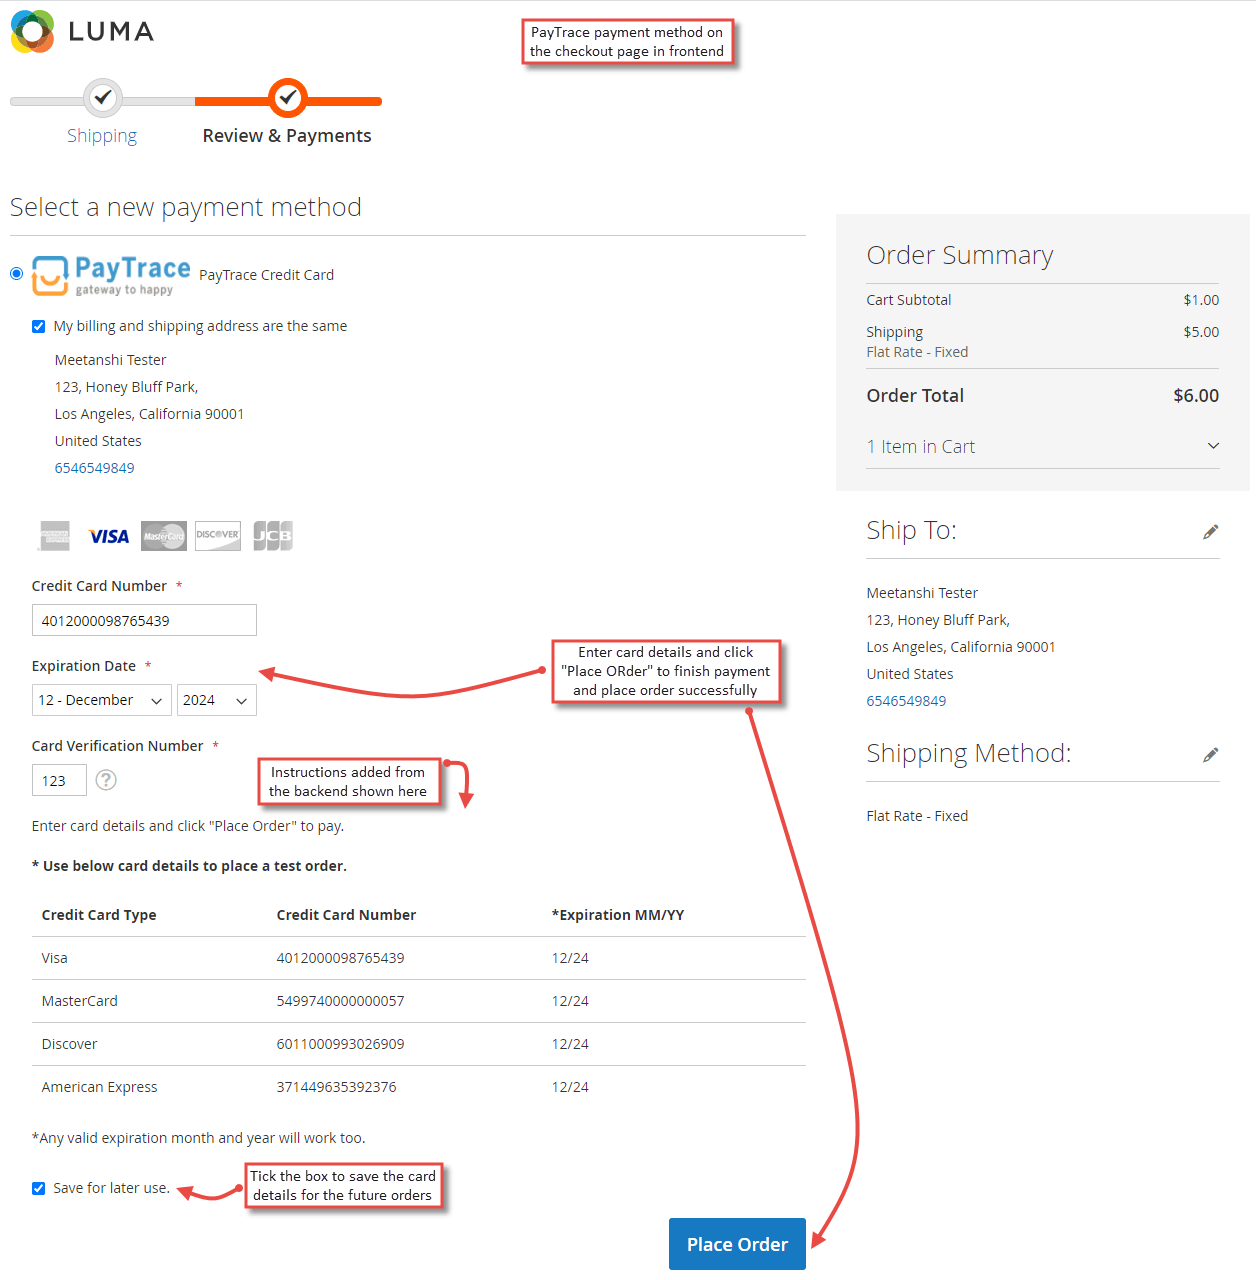Go to the Shipping step

tap(102, 136)
